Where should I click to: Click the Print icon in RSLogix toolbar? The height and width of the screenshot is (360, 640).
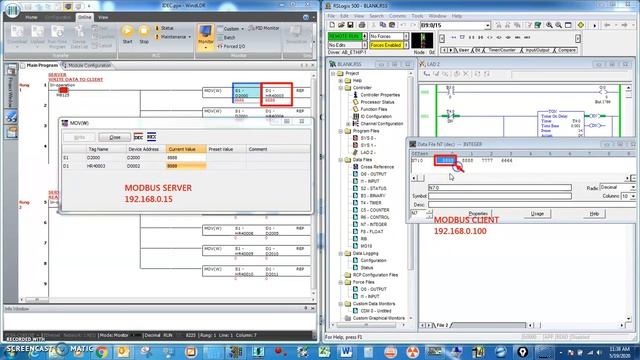[x=362, y=25]
